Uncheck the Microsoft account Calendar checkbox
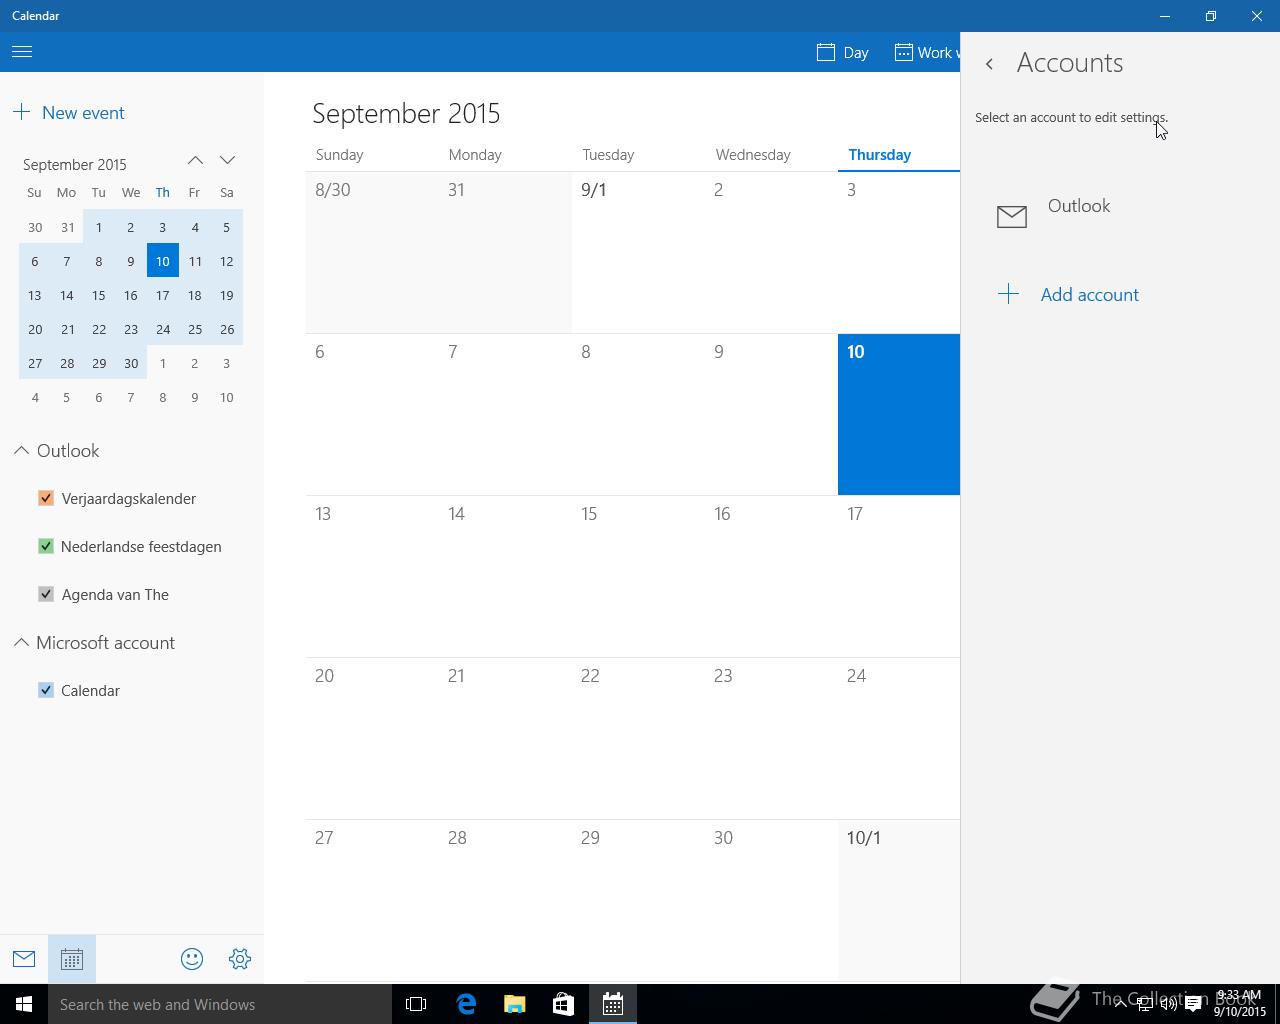Screen dimensions: 1280x1024 [46, 690]
